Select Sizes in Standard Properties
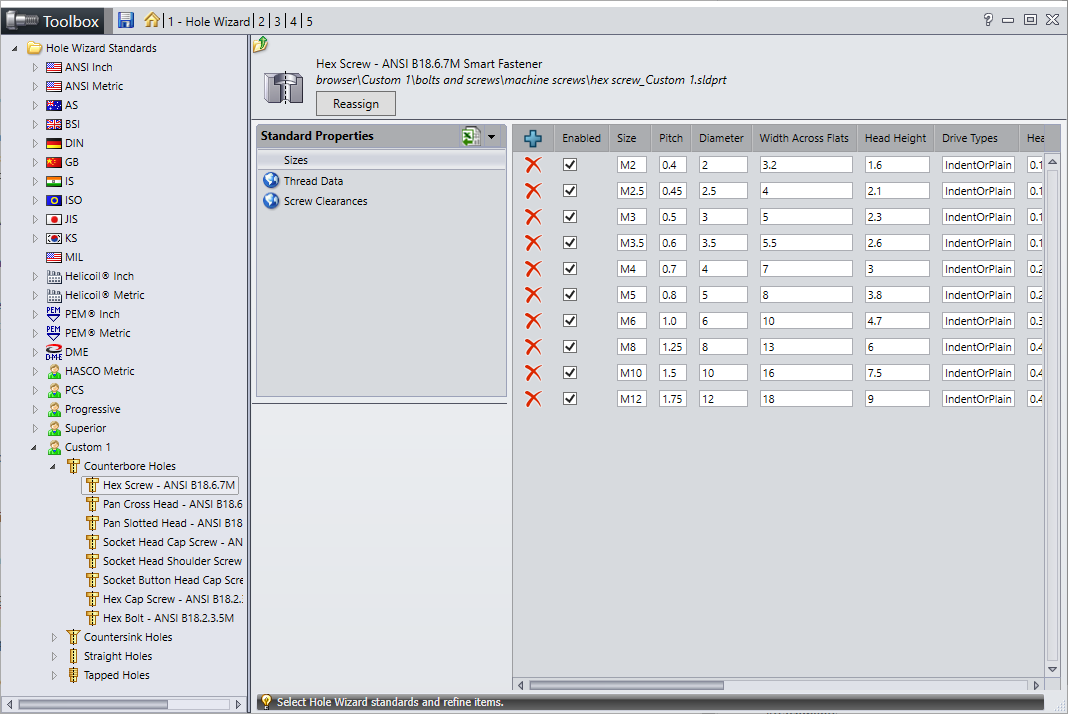This screenshot has height=714, width=1068. coord(381,160)
